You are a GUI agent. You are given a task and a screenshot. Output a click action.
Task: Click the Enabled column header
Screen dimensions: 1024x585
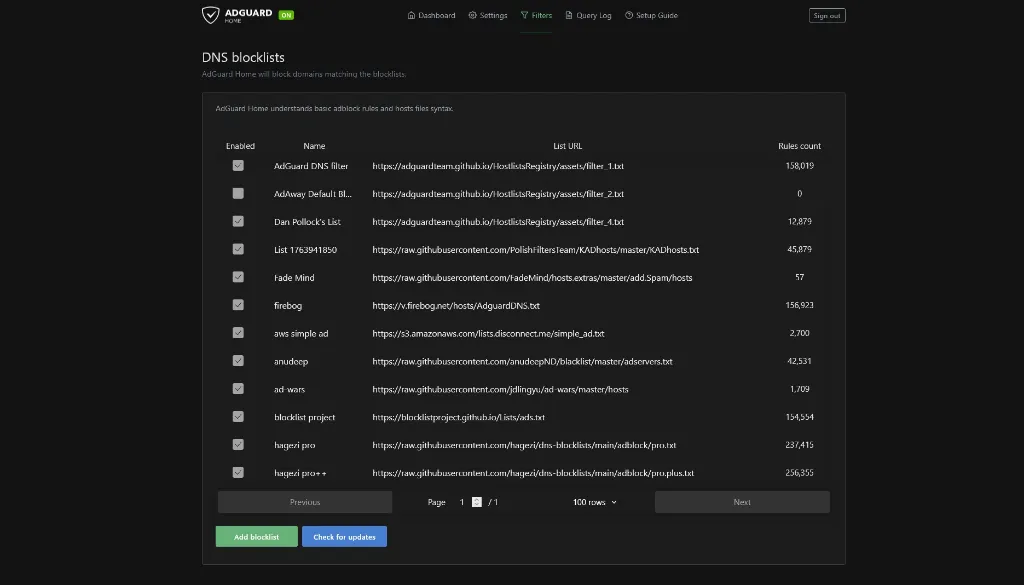tap(240, 146)
